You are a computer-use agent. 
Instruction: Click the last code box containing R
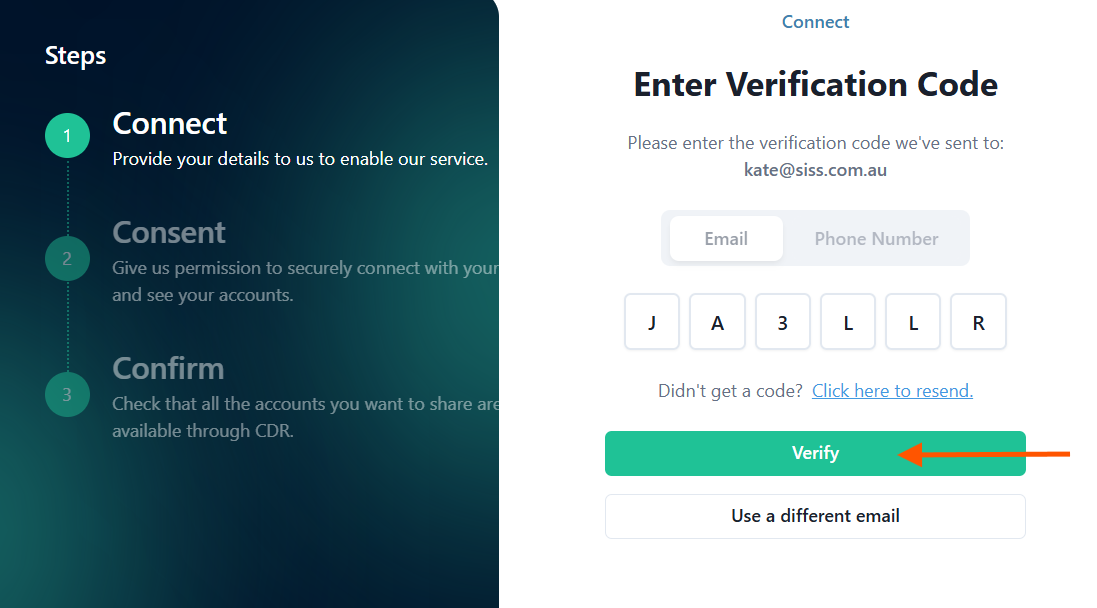(978, 322)
